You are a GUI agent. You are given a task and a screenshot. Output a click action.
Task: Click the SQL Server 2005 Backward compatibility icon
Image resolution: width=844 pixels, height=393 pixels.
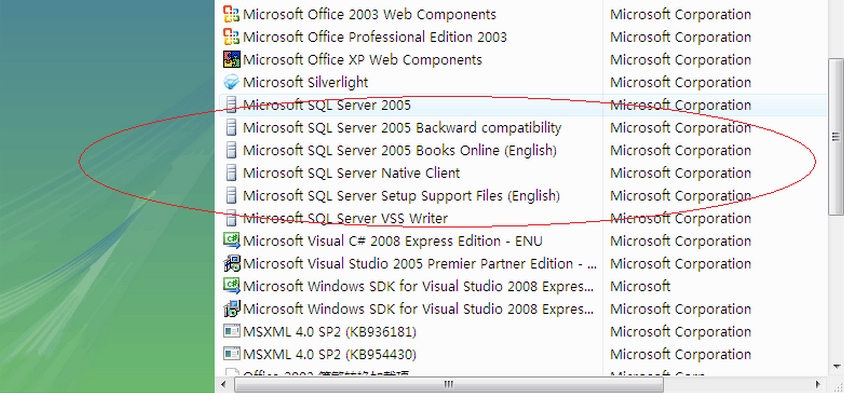point(231,128)
